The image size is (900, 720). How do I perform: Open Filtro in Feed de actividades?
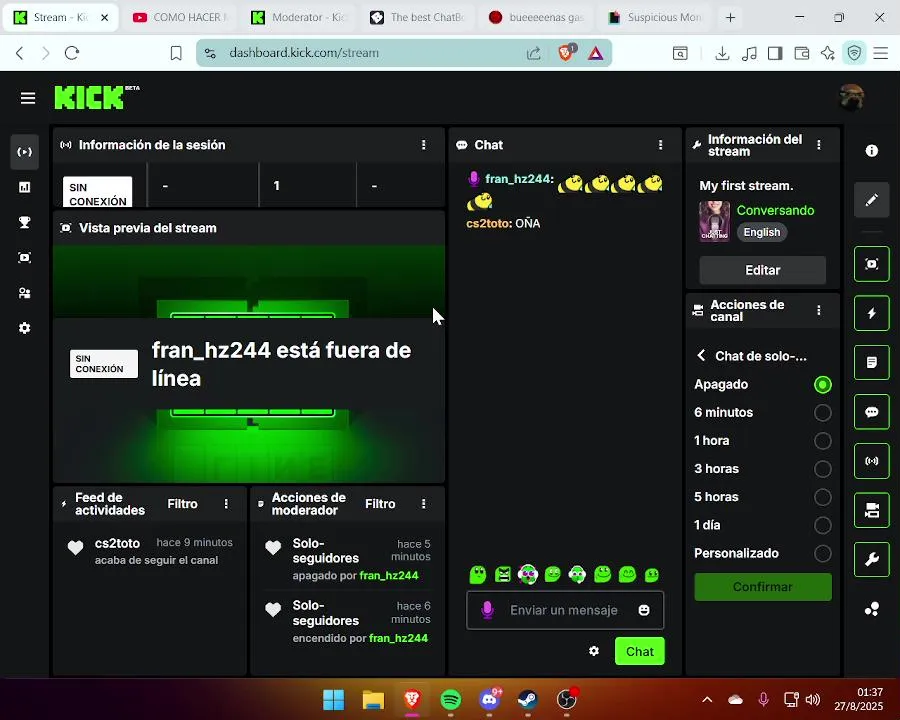click(x=182, y=504)
